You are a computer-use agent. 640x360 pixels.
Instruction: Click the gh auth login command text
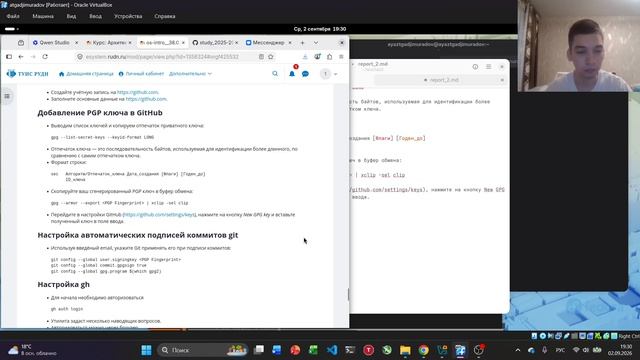click(x=67, y=309)
